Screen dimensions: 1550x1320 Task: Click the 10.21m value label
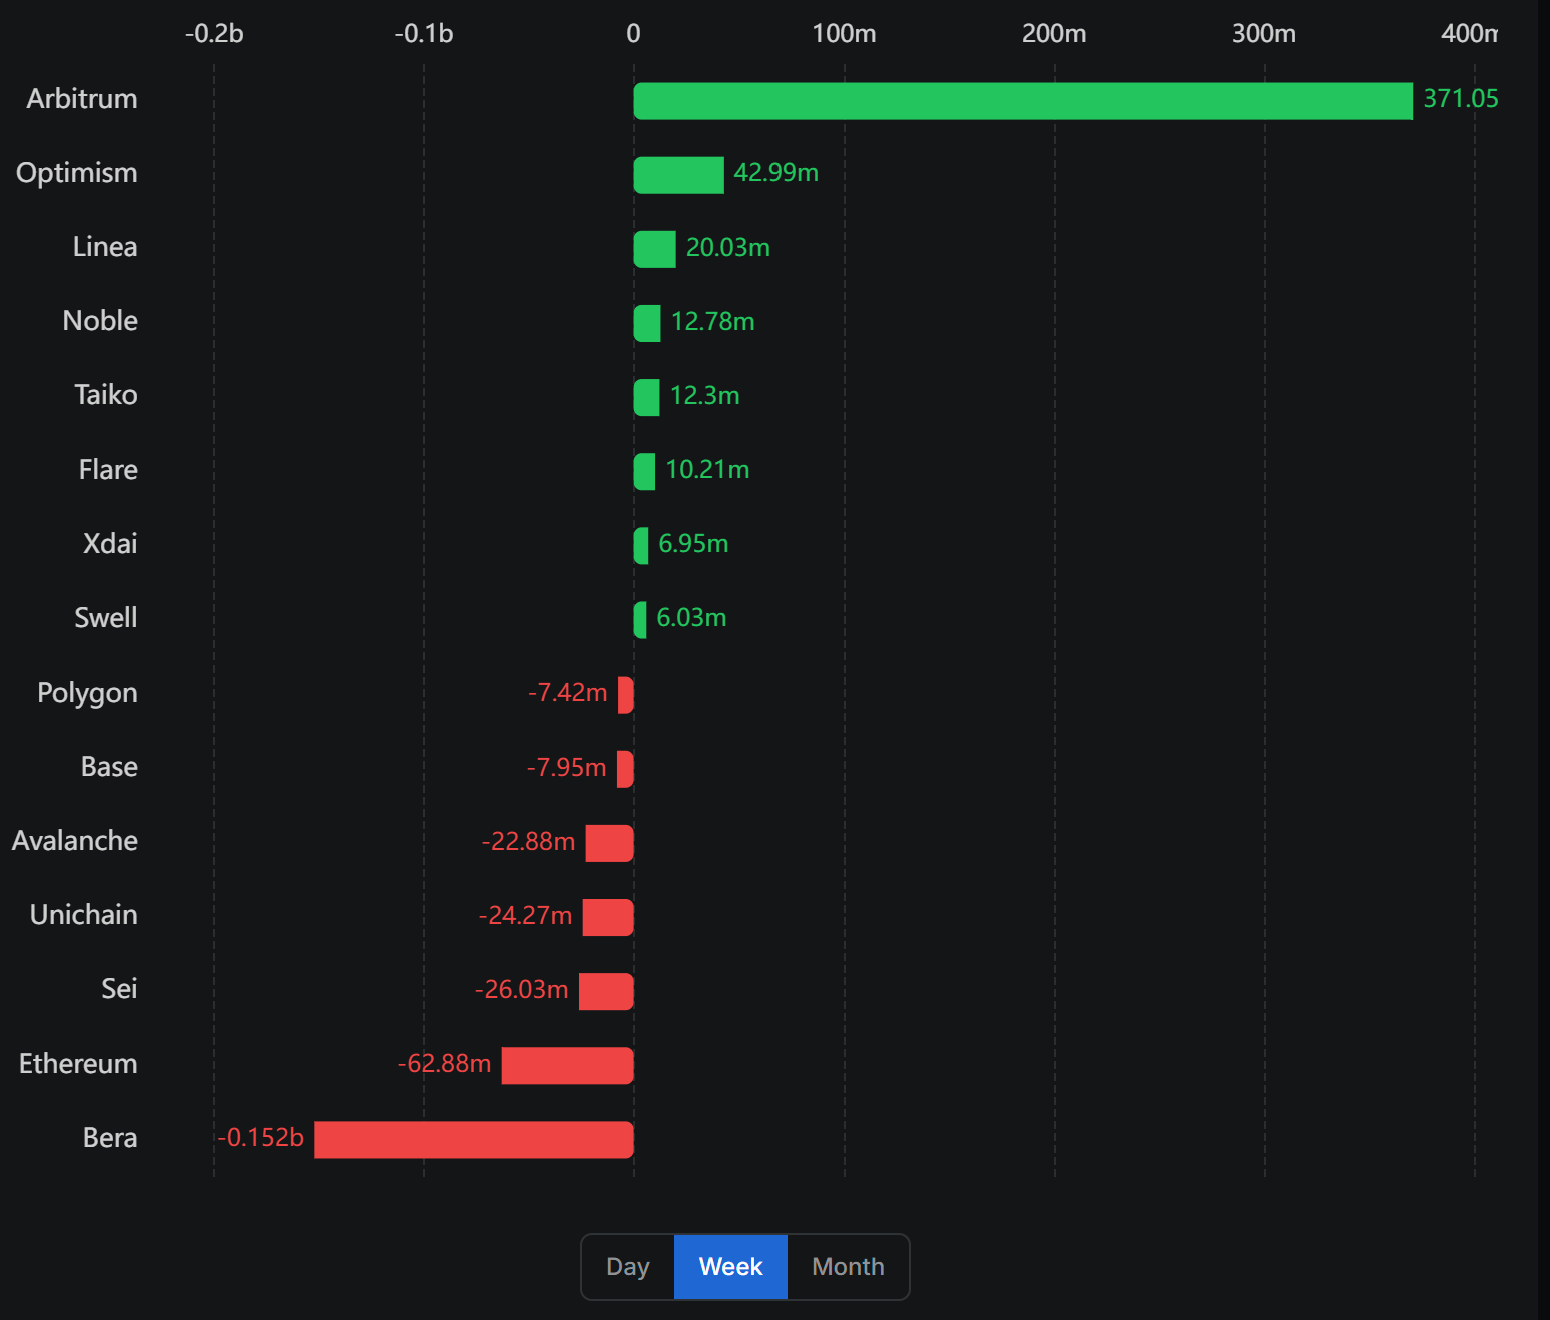(707, 469)
